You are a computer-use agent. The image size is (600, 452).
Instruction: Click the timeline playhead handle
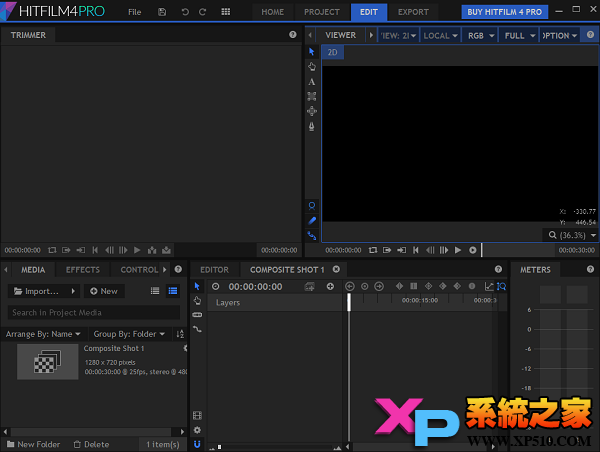pyautogui.click(x=349, y=302)
